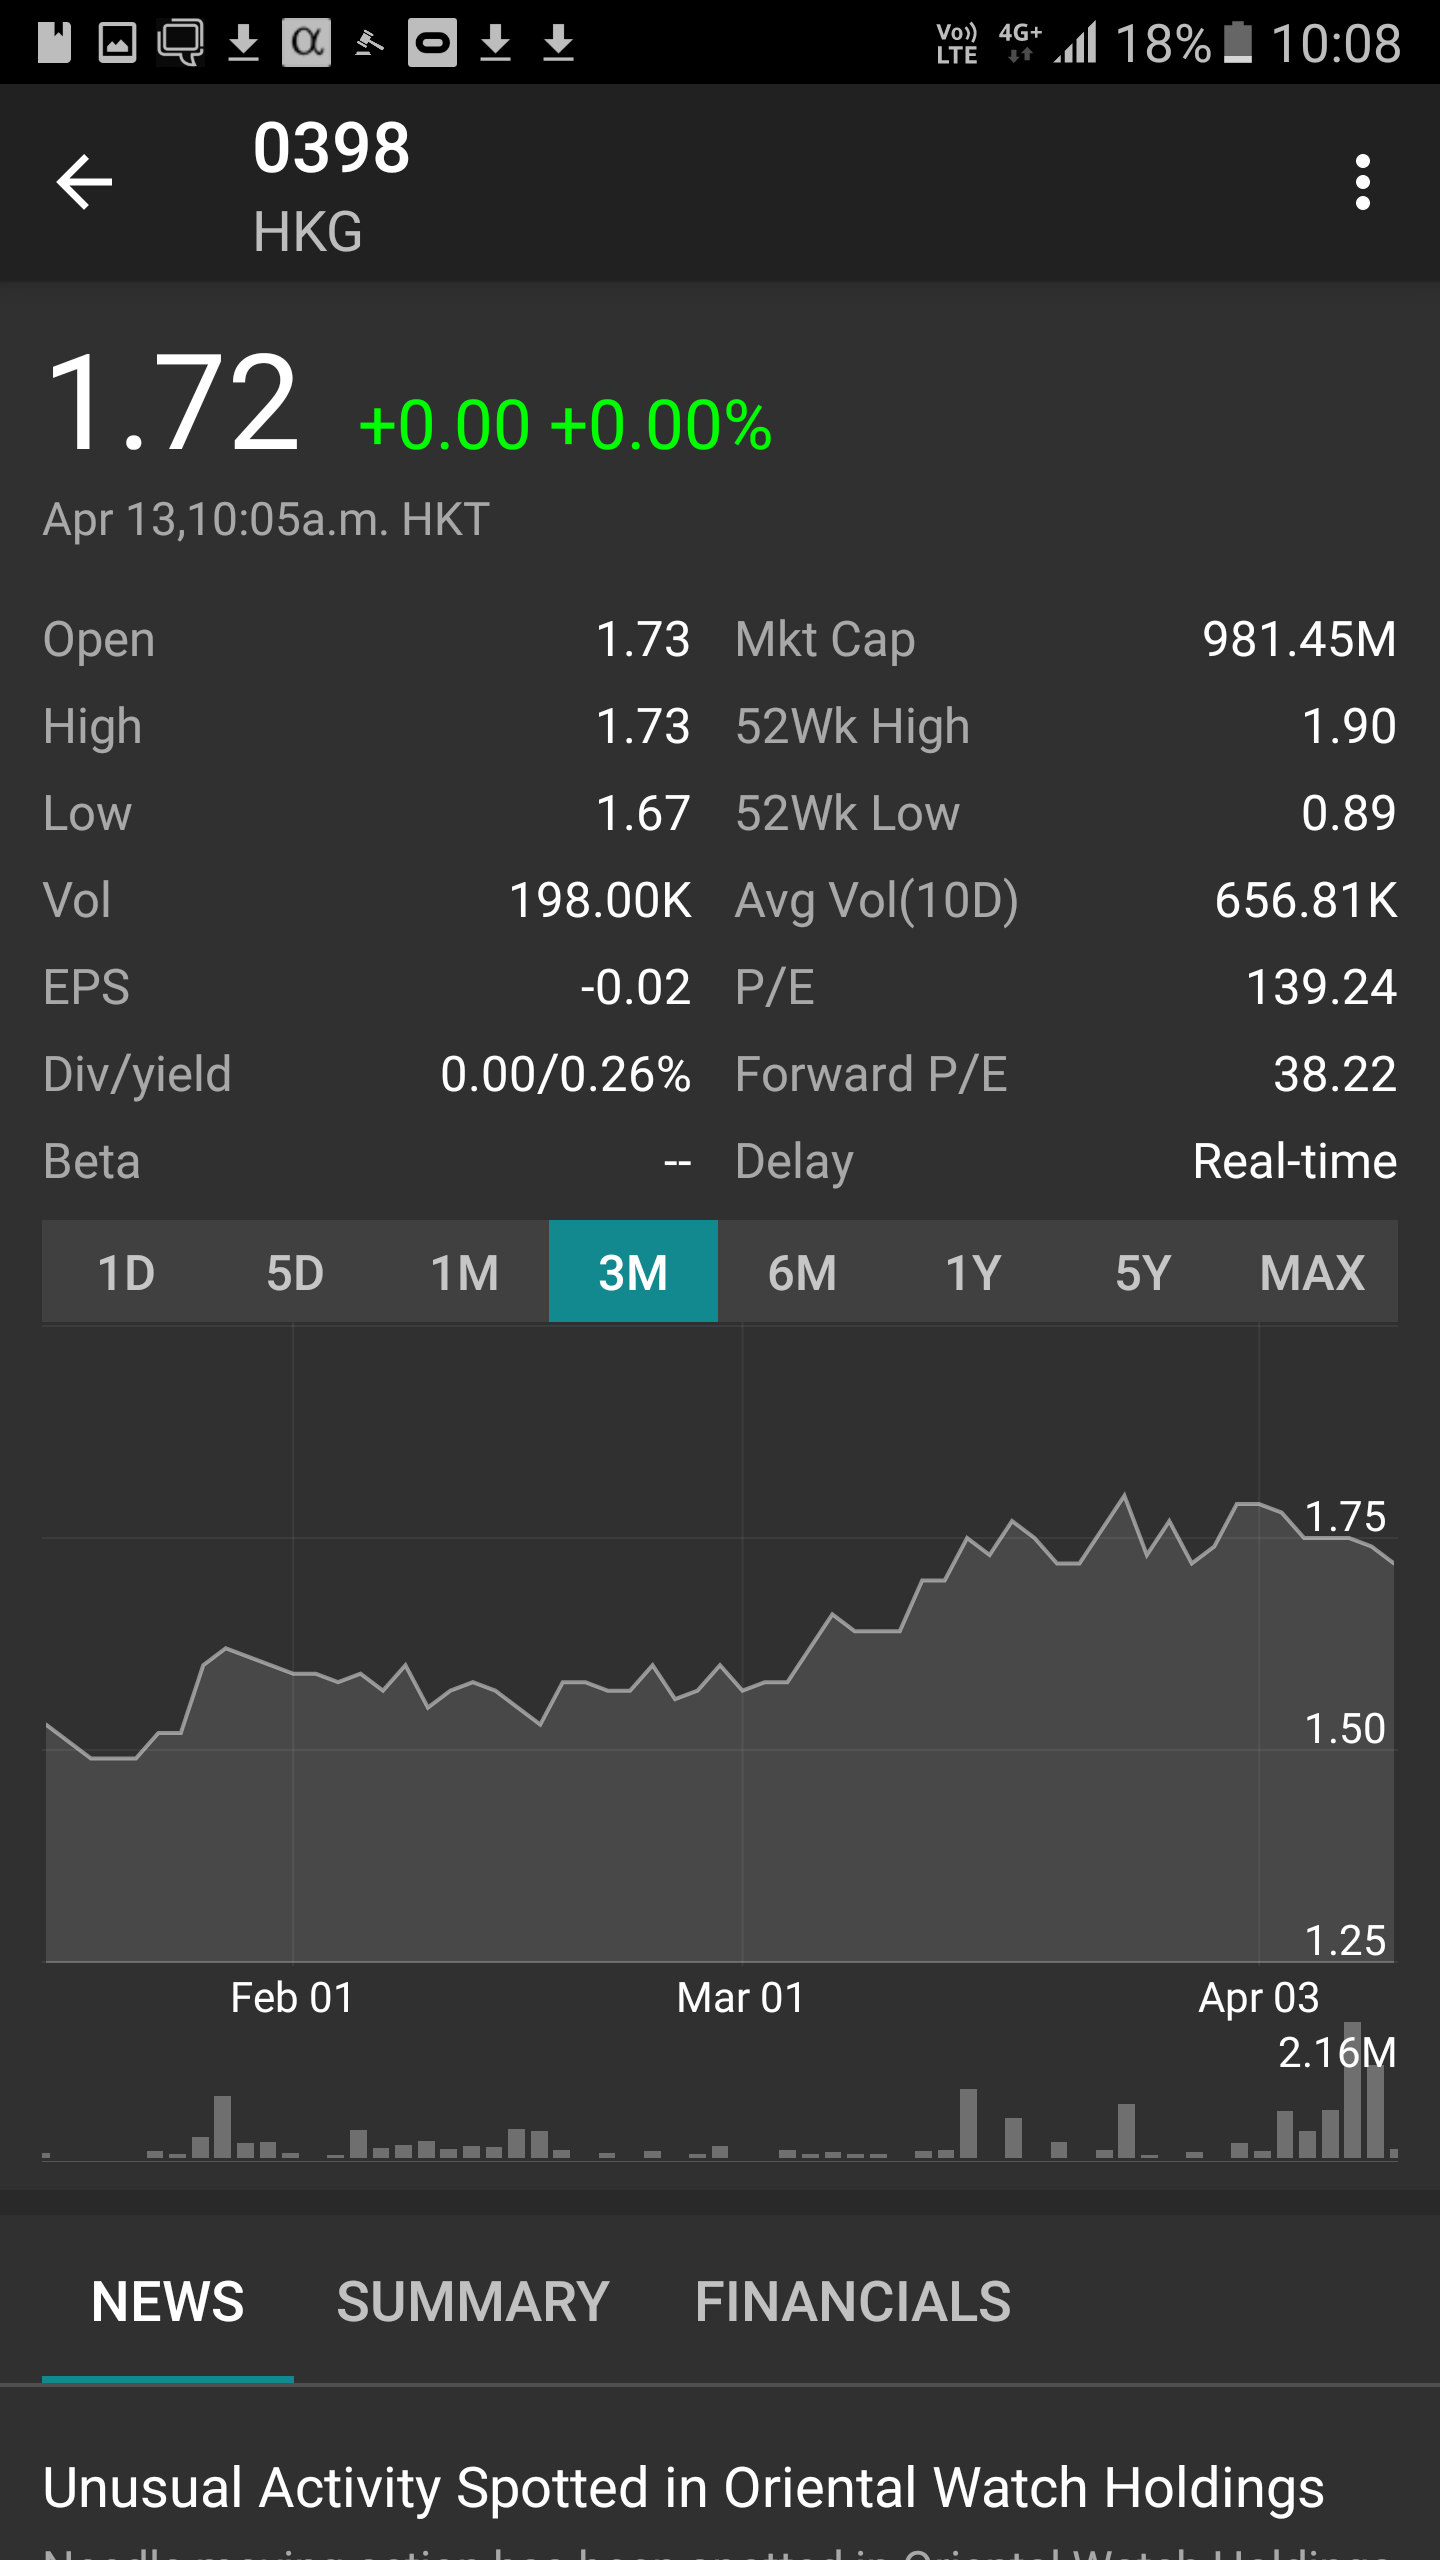Switch chart to 6M range
Image resolution: width=1440 pixels, height=2560 pixels.
(x=802, y=1273)
